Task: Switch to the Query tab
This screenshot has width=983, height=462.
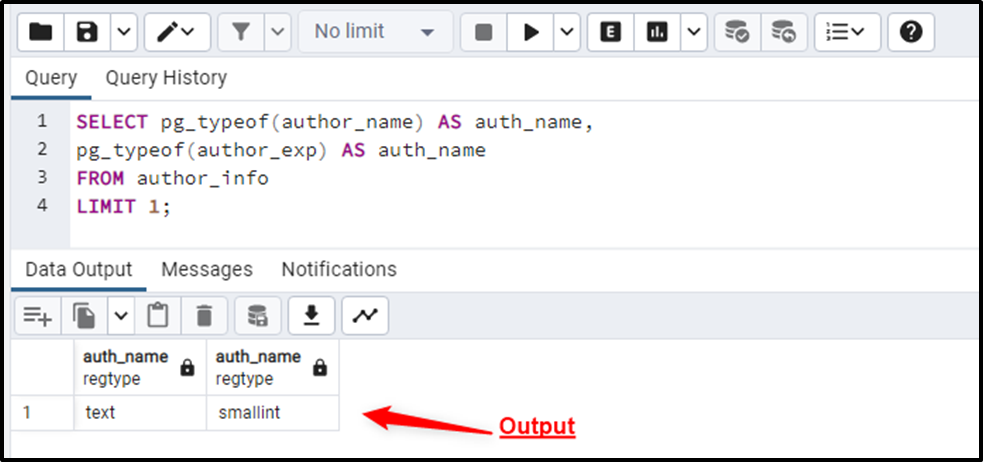Action: 51,78
